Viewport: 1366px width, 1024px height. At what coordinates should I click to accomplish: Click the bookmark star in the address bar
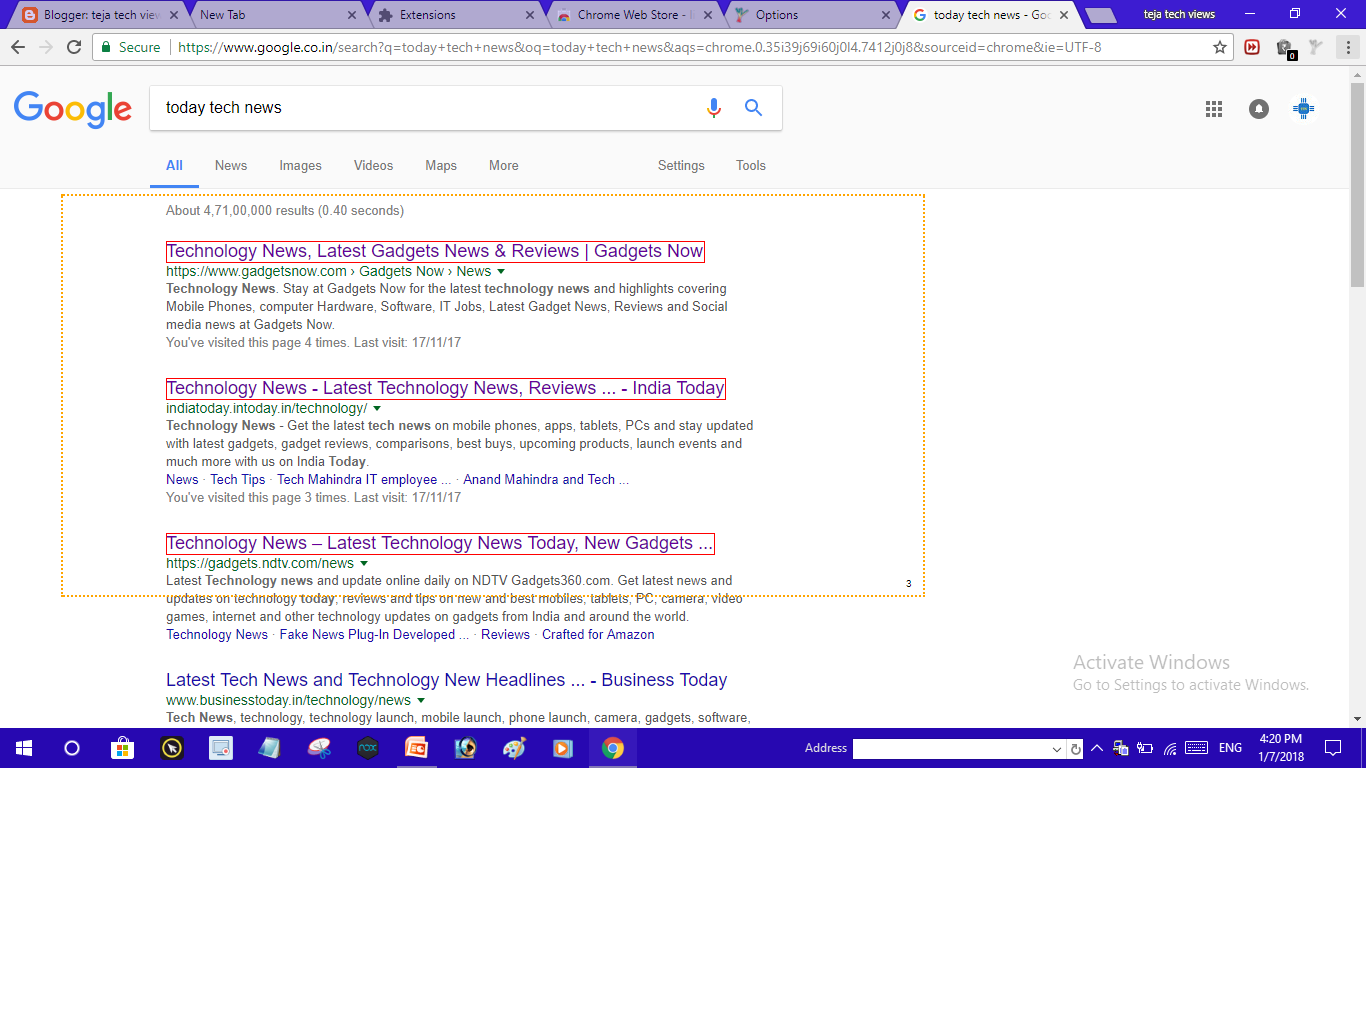(x=1221, y=46)
